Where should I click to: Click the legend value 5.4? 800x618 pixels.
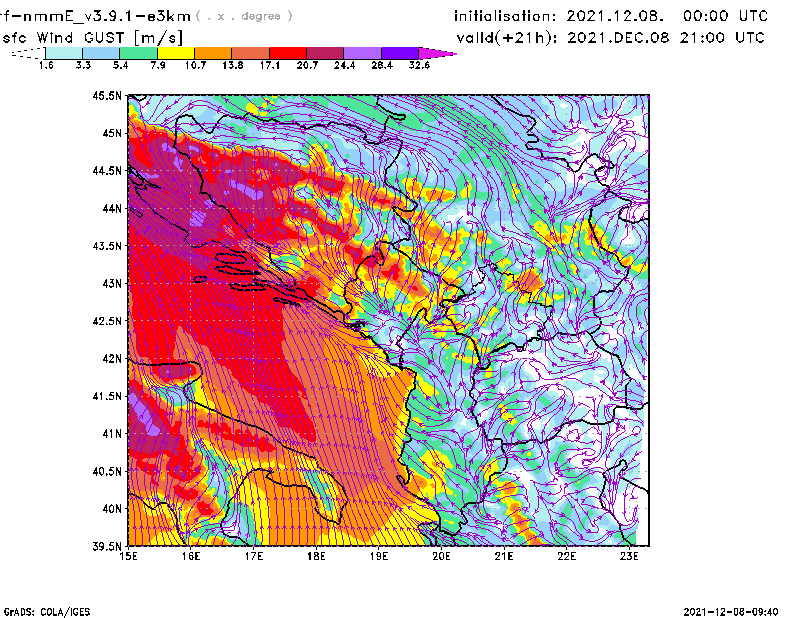coord(120,65)
